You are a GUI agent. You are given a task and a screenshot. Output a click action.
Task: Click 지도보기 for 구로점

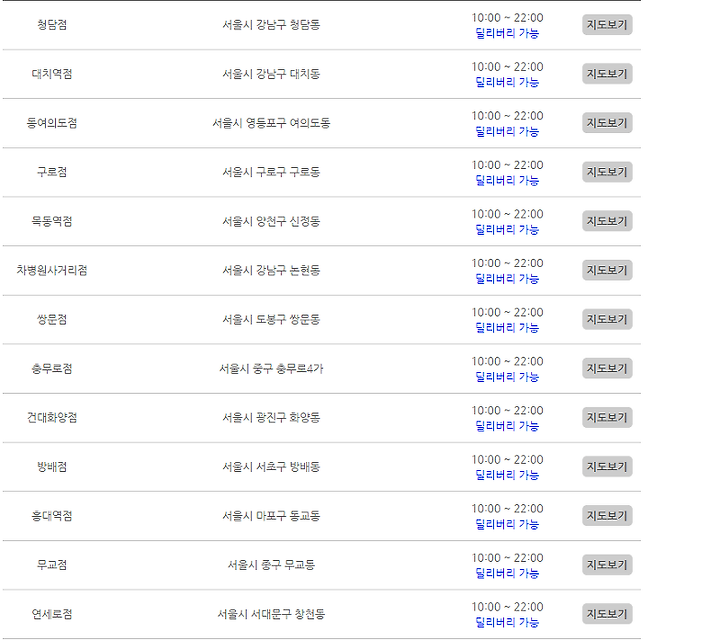(607, 172)
